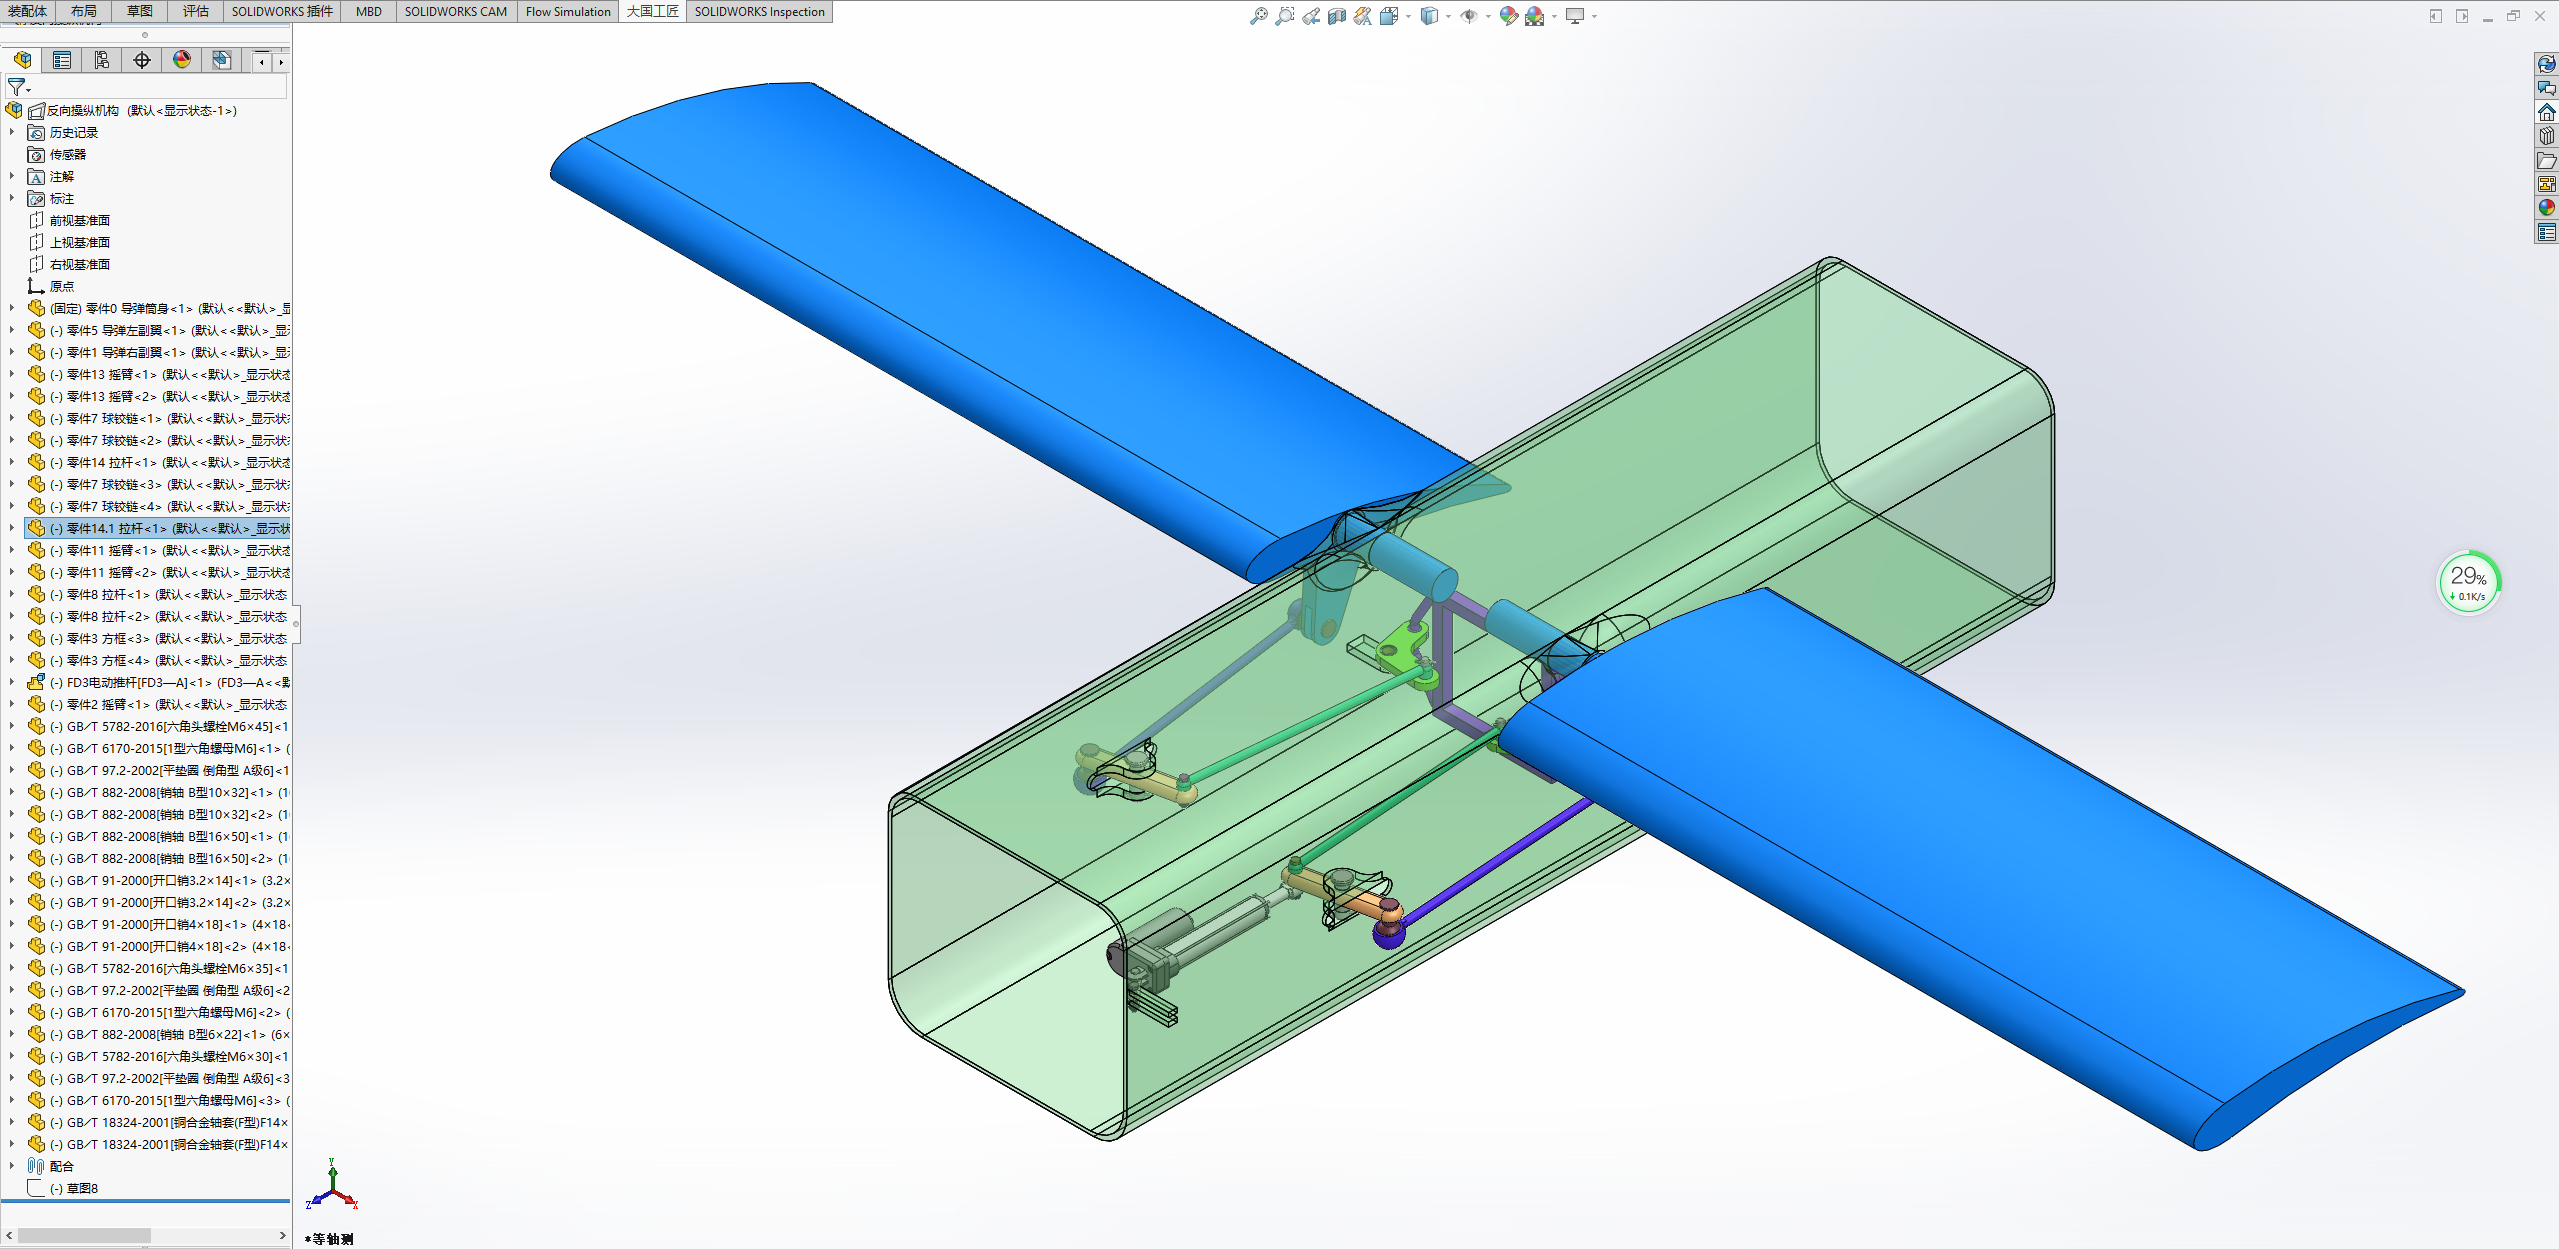Select DimXpertManager crosshair tab icon

point(142,60)
